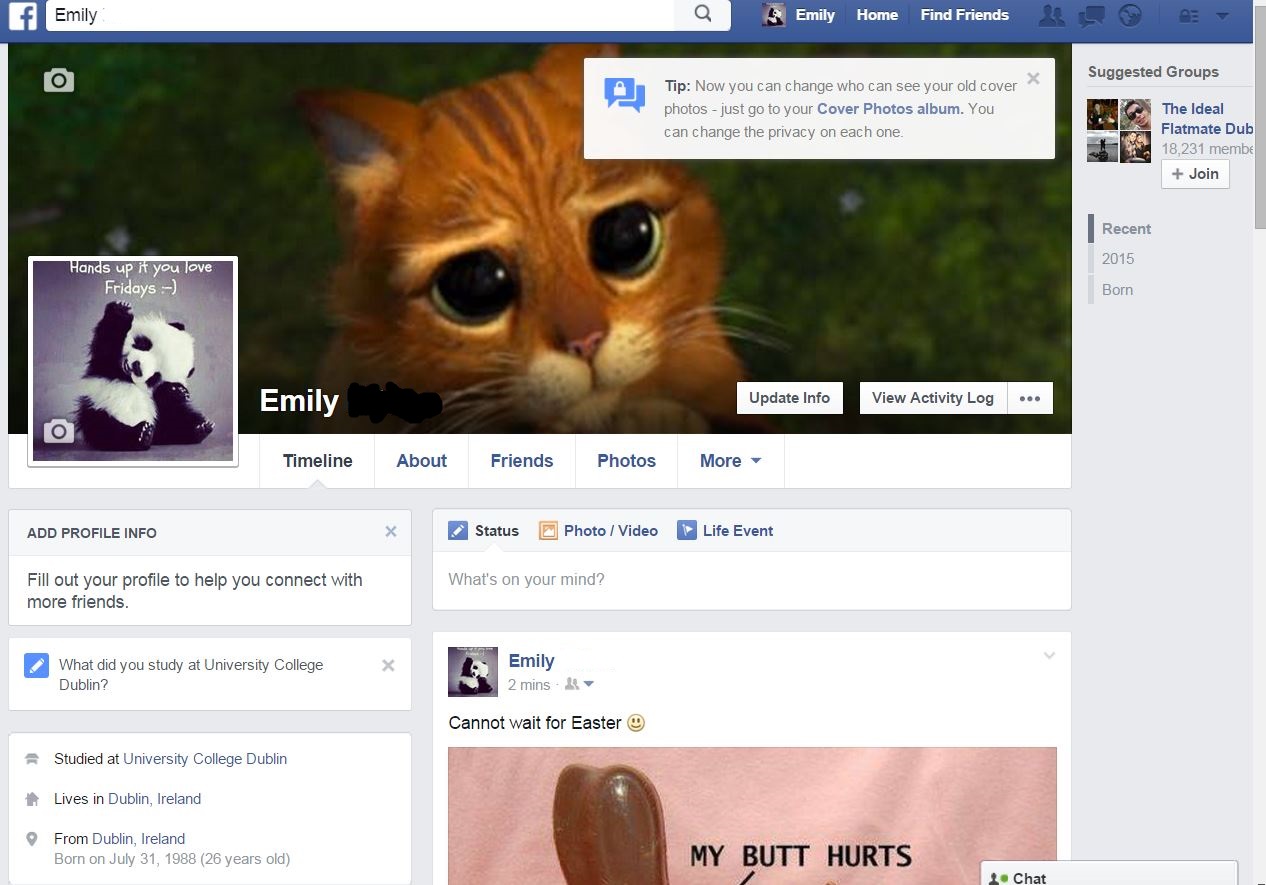The width and height of the screenshot is (1266, 885).
Task: Click Update Info button
Action: pos(790,397)
